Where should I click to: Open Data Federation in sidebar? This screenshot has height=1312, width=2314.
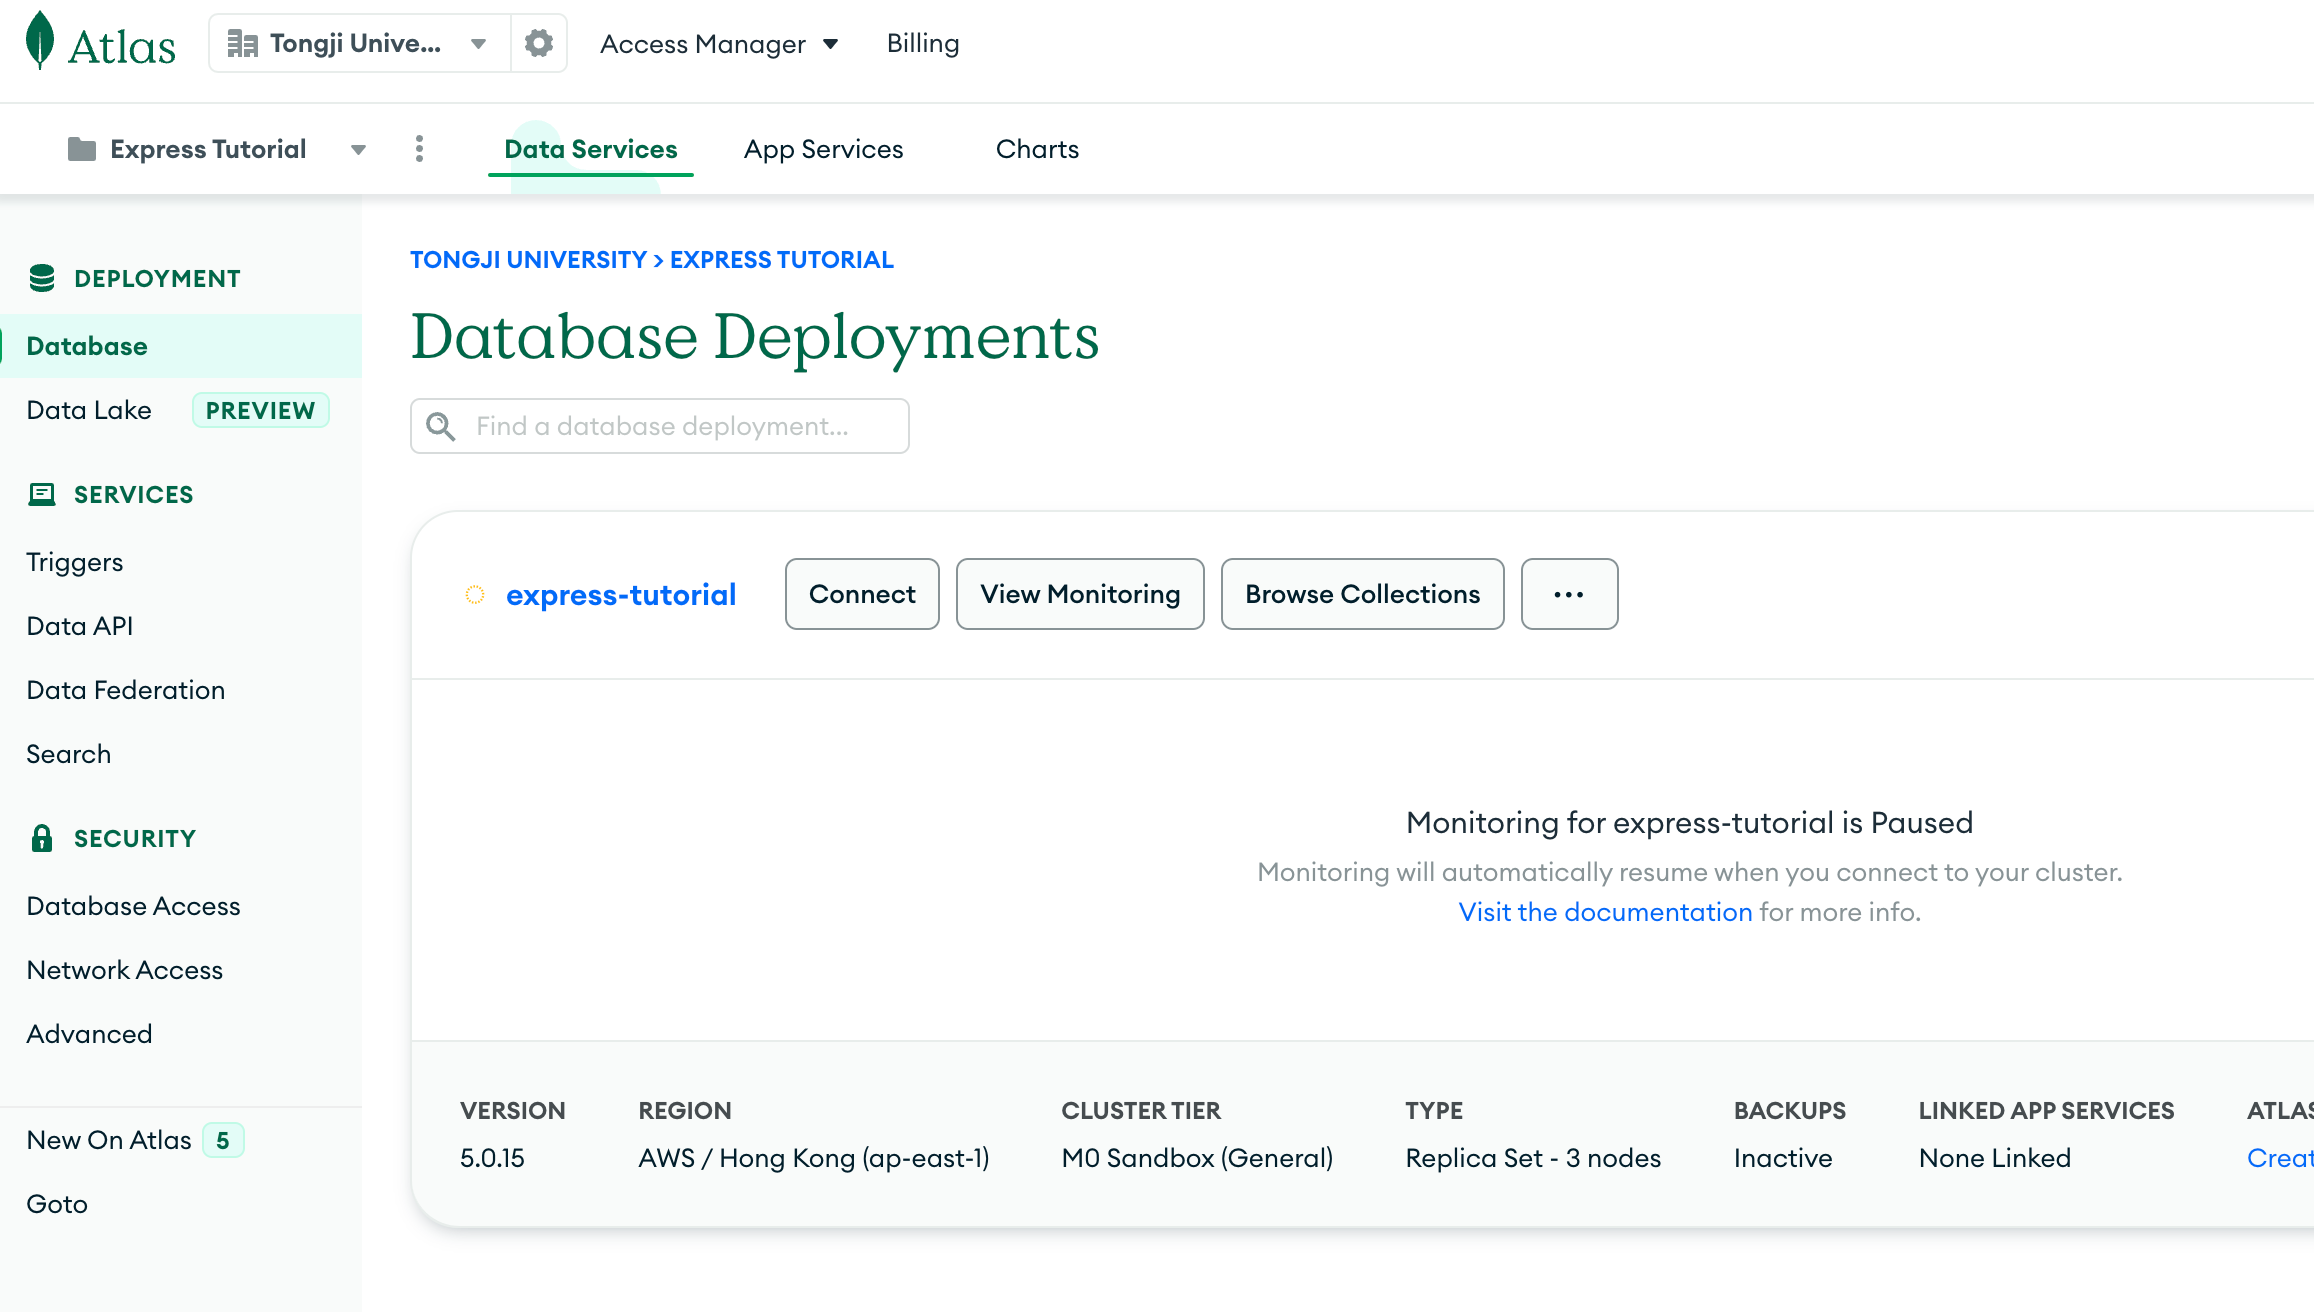click(126, 690)
